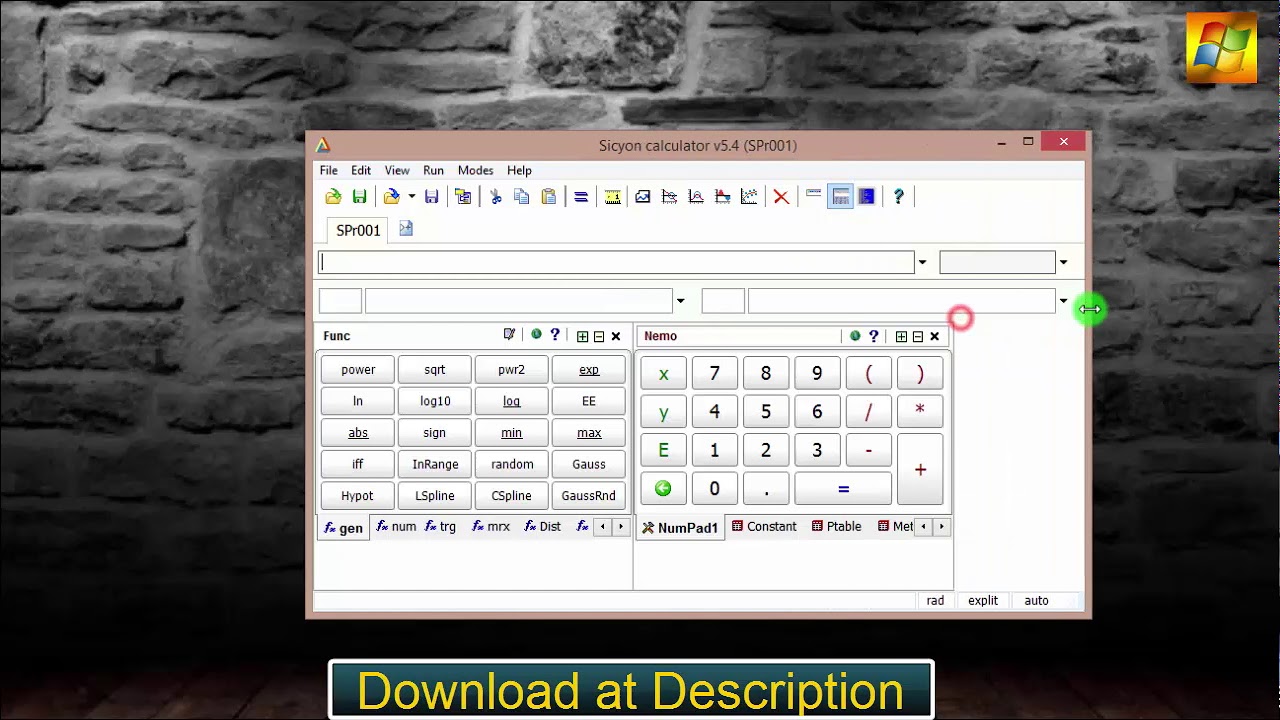This screenshot has height=720, width=1280.
Task: Click the blue folder open icon
Action: pos(391,197)
